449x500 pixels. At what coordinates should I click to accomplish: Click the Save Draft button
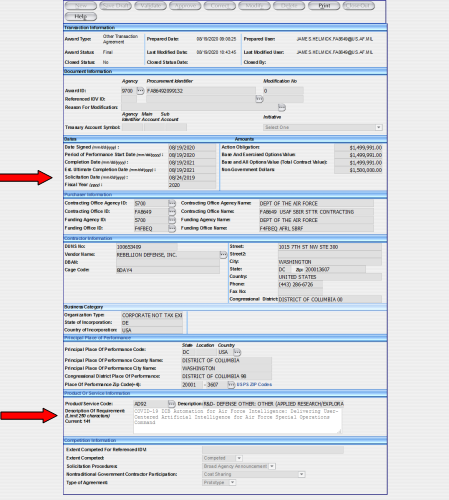(x=115, y=6)
